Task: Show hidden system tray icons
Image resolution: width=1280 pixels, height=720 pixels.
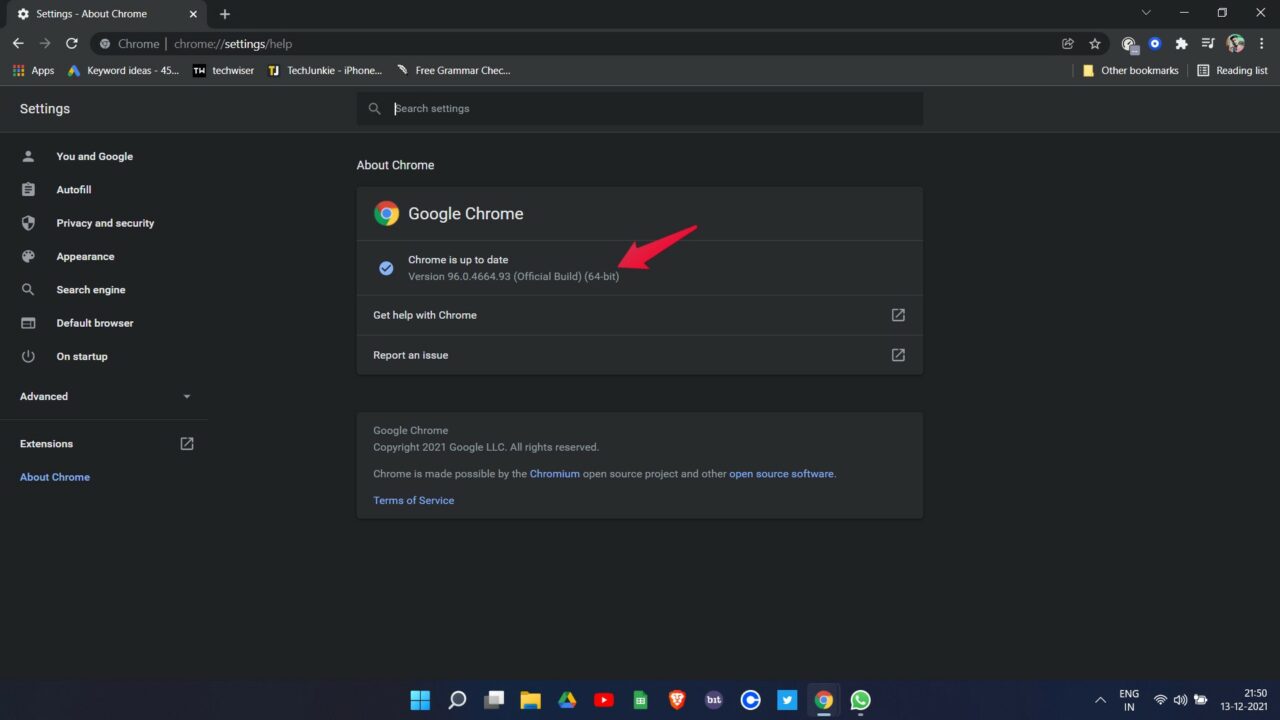Action: (x=1100, y=700)
